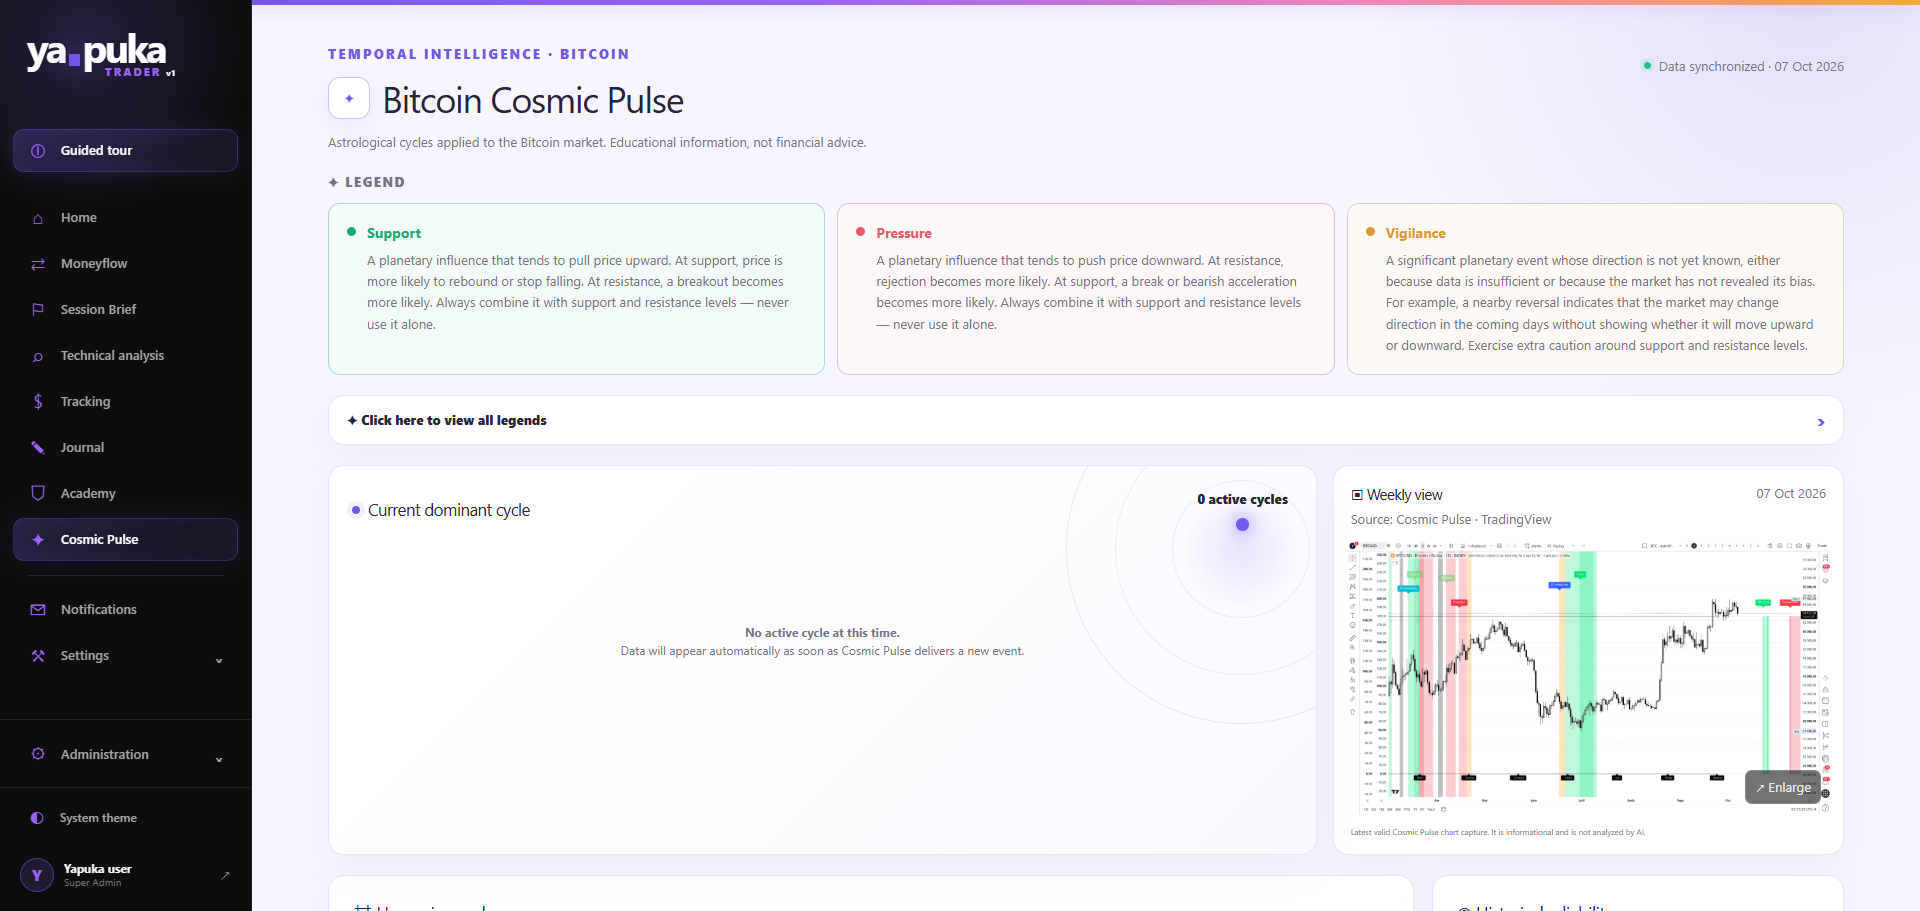Click the Support legend card
Image resolution: width=1920 pixels, height=911 pixels.
[576, 289]
